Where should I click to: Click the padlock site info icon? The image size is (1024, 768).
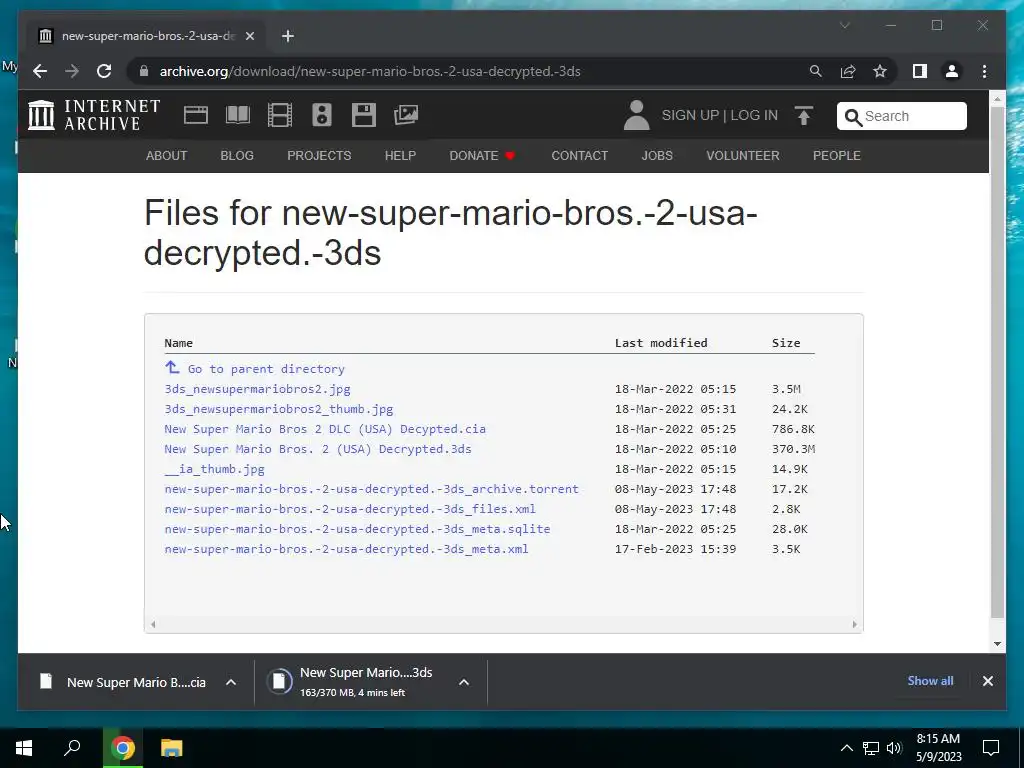[144, 71]
